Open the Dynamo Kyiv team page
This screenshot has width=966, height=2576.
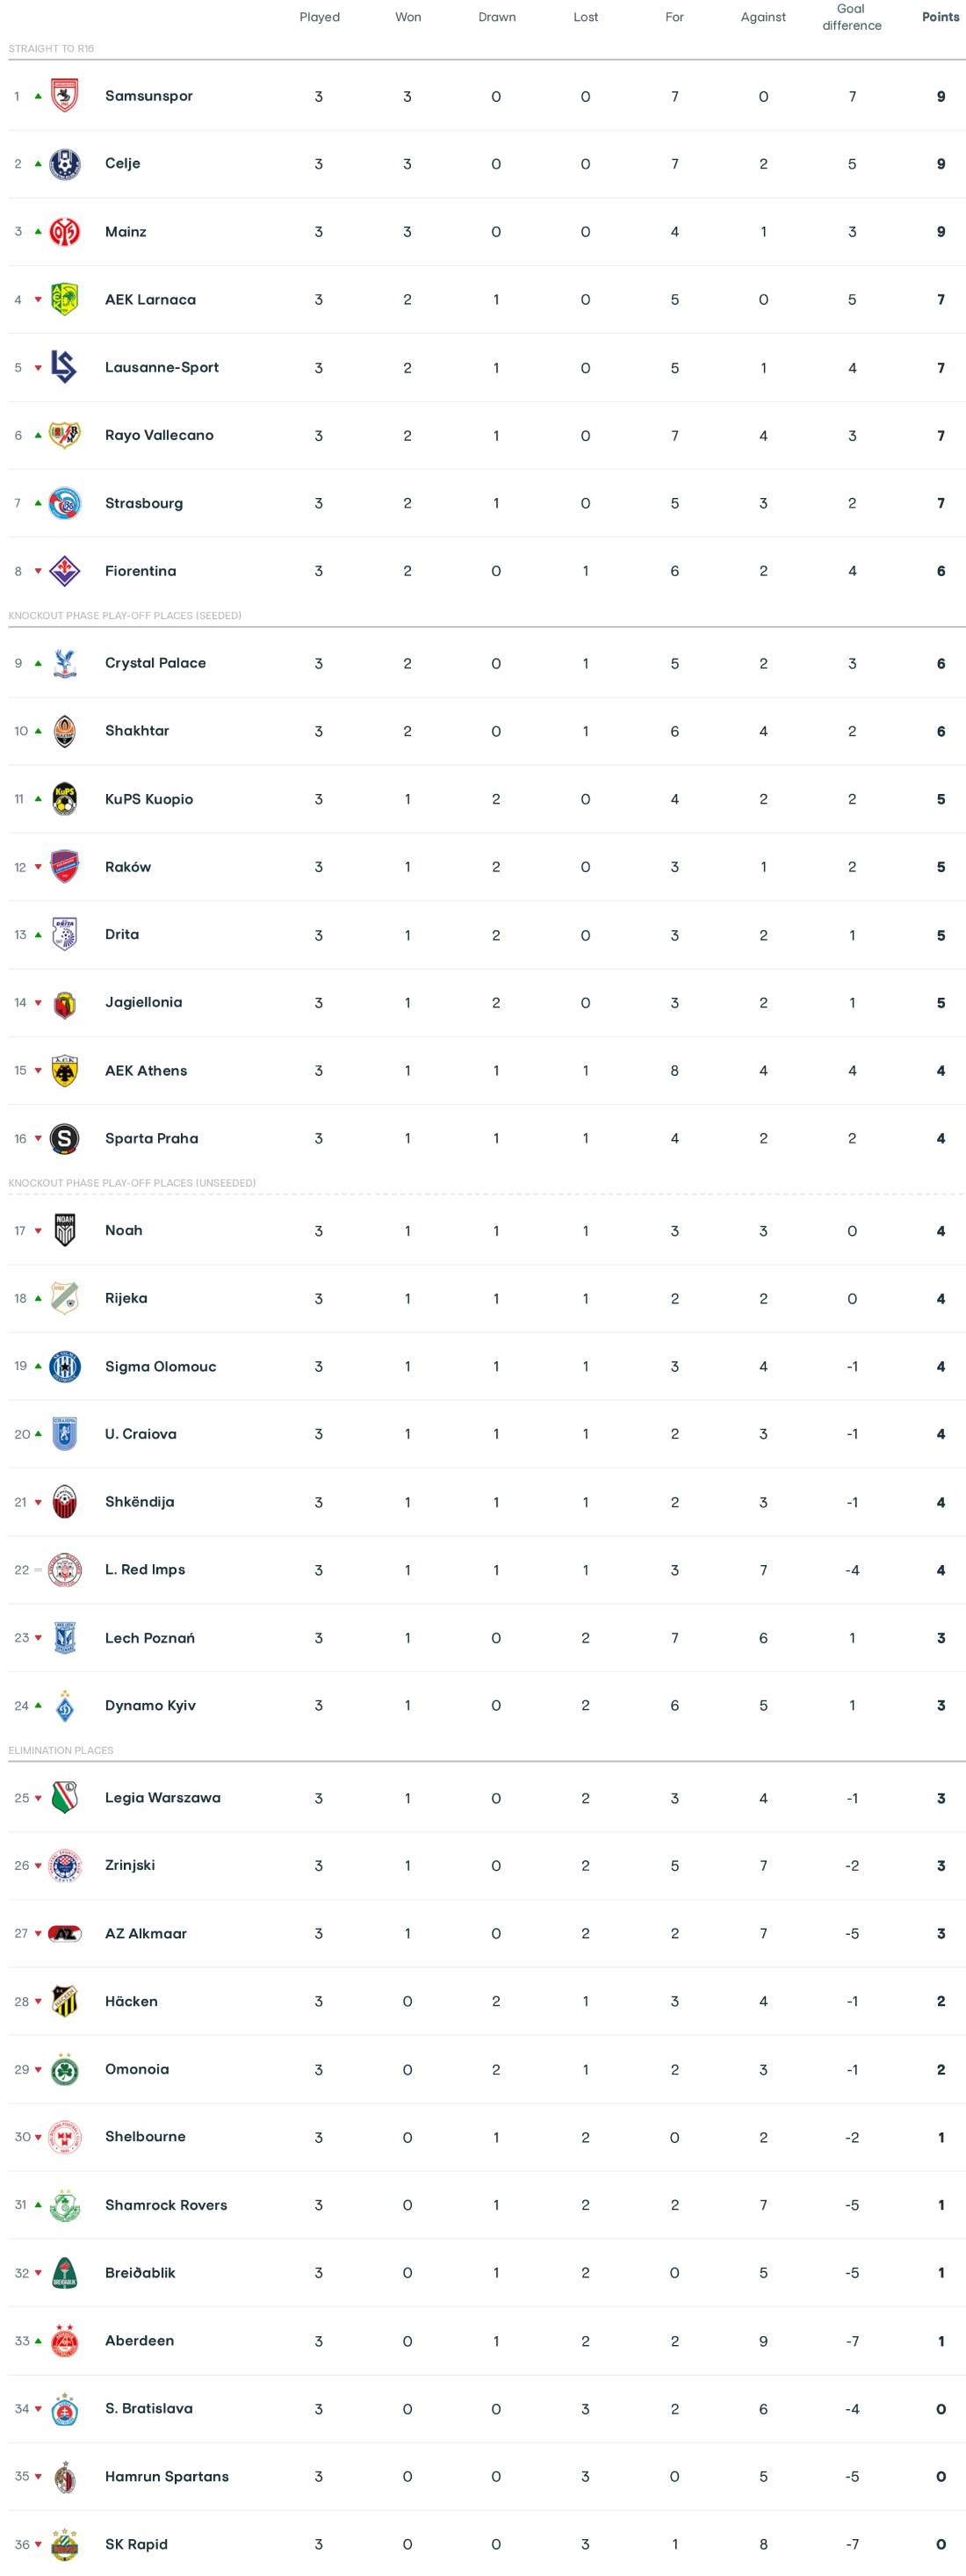(150, 1705)
